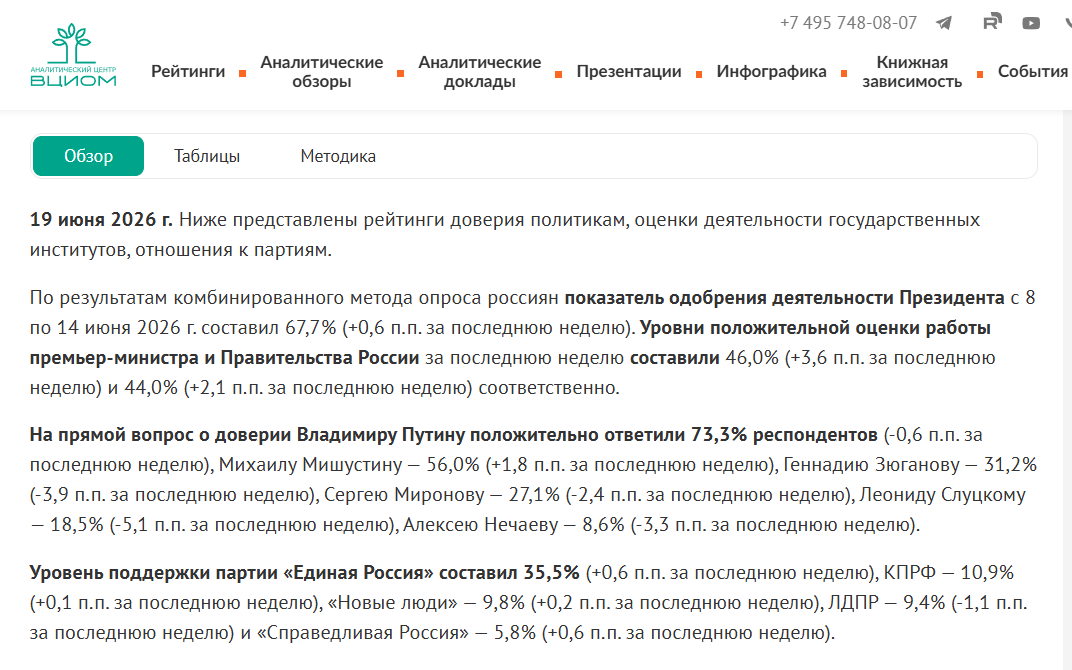Call phone number +7 495 748-08-07
Image resolution: width=1072 pixels, height=670 pixels.
click(x=848, y=23)
